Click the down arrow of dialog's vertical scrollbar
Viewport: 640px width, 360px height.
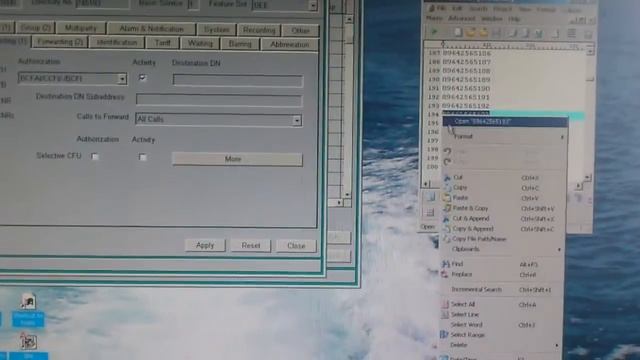click(347, 195)
